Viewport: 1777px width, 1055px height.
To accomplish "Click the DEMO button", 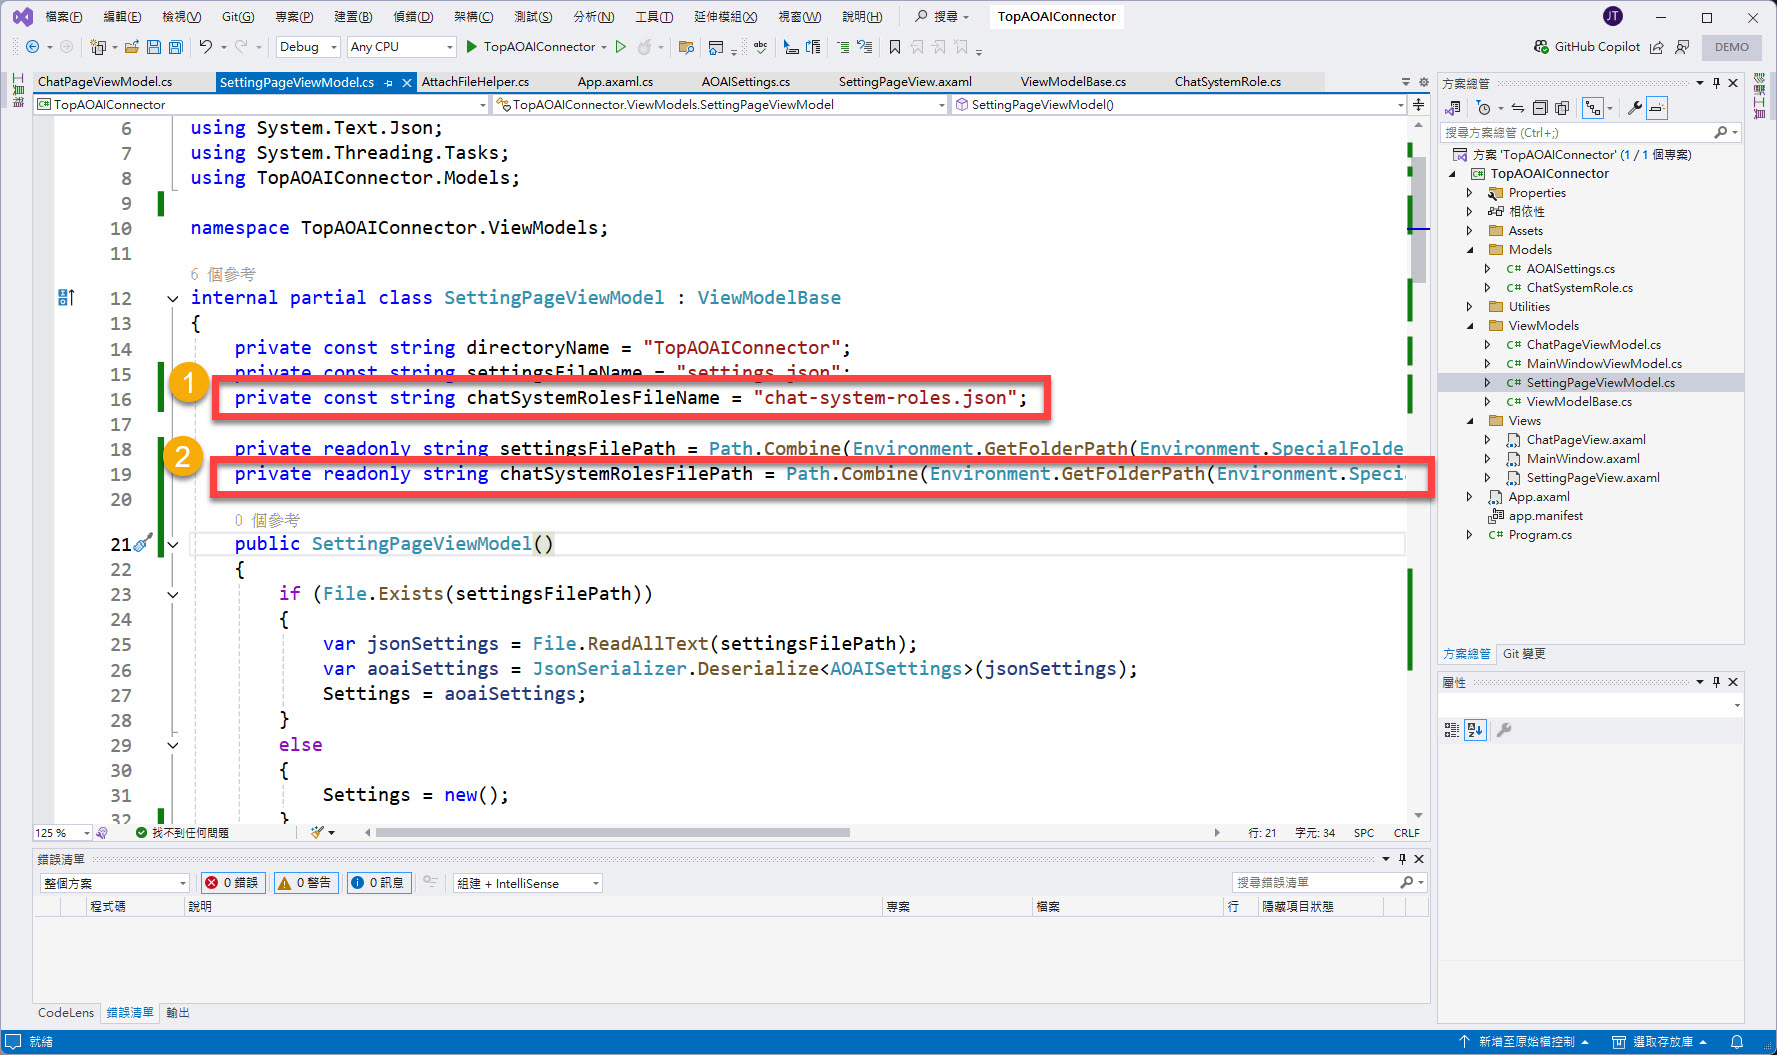I will click(x=1732, y=47).
